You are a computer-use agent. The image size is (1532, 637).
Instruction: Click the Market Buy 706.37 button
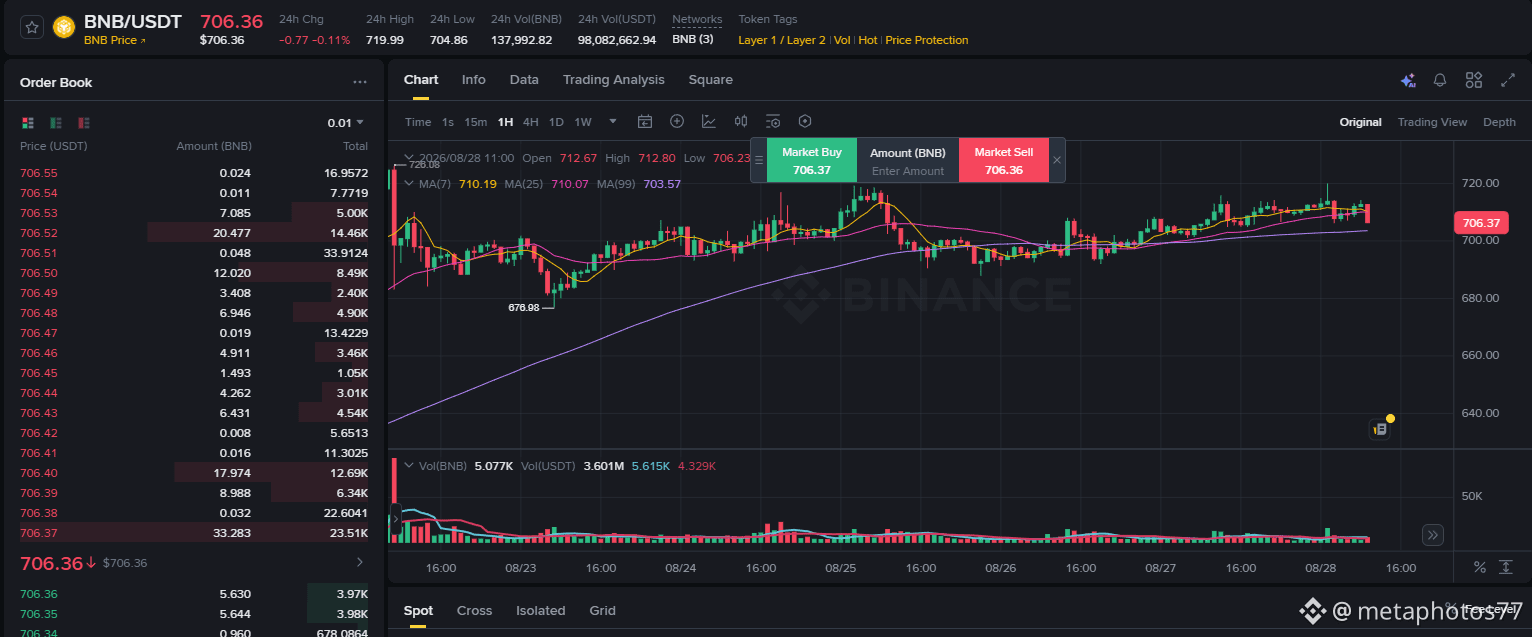(x=812, y=160)
